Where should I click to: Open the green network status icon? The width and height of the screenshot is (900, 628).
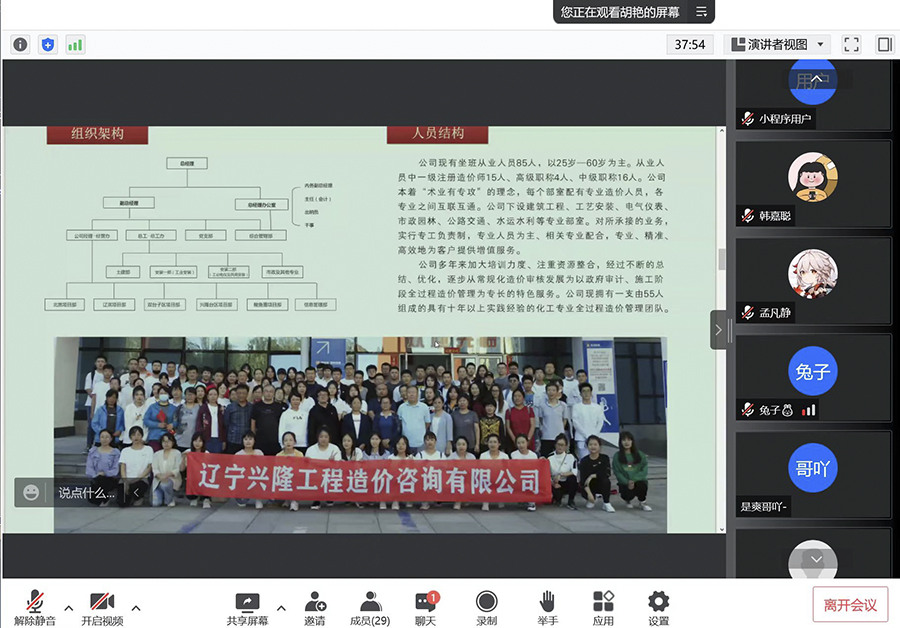tap(75, 44)
